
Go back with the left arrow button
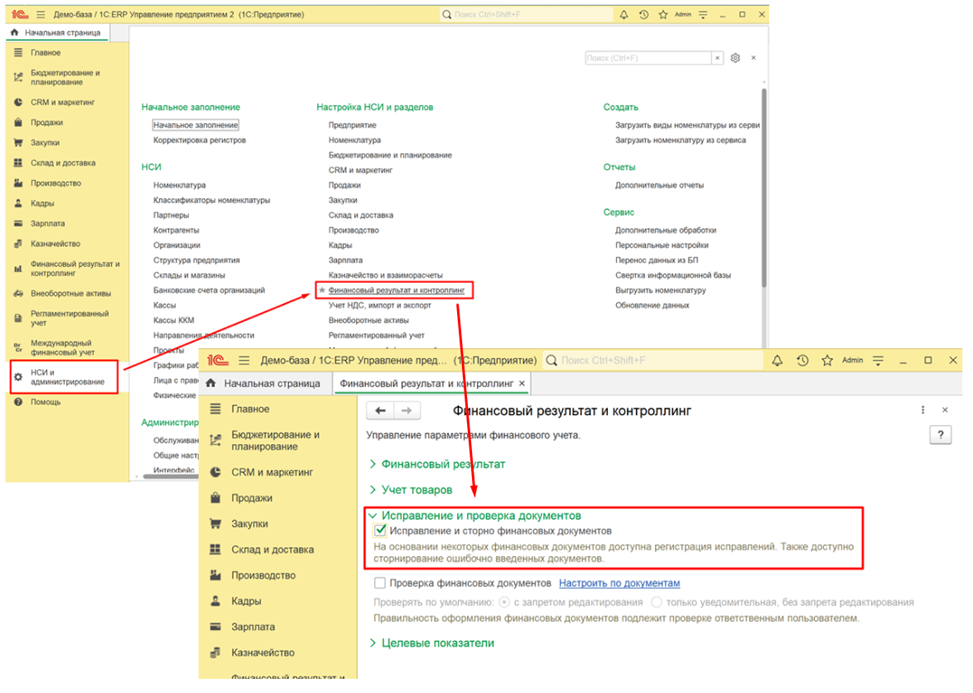pyautogui.click(x=380, y=411)
